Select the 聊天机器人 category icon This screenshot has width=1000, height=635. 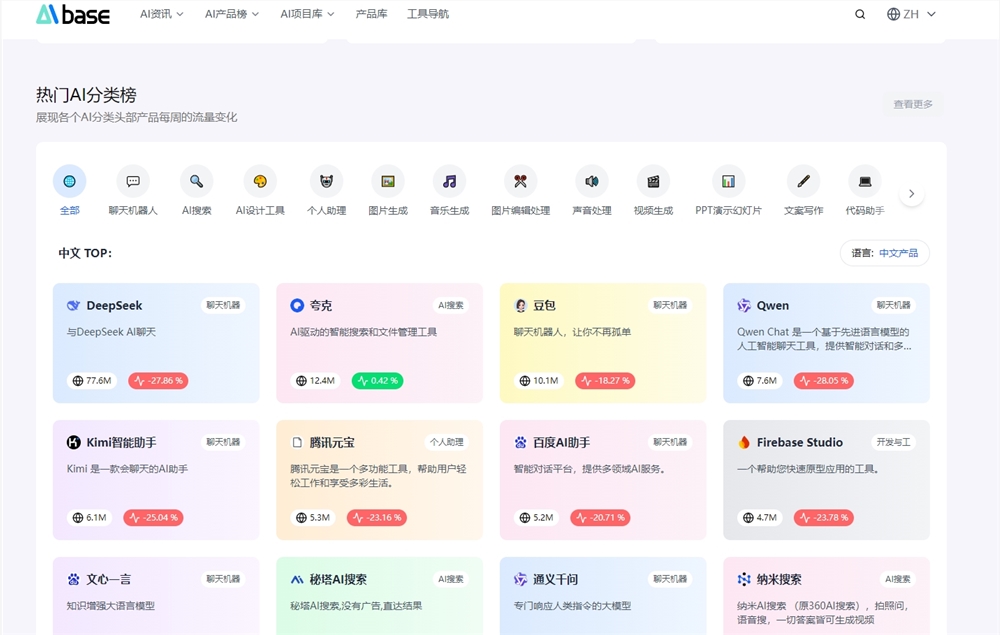133,180
